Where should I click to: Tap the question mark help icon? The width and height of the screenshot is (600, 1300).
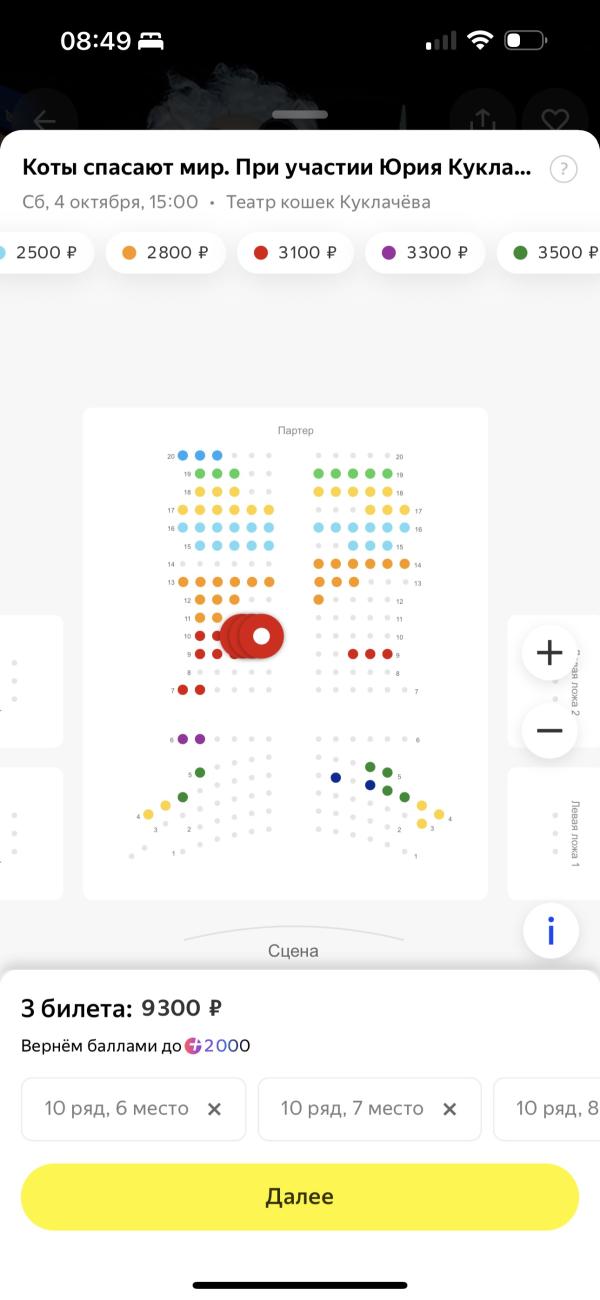point(564,169)
